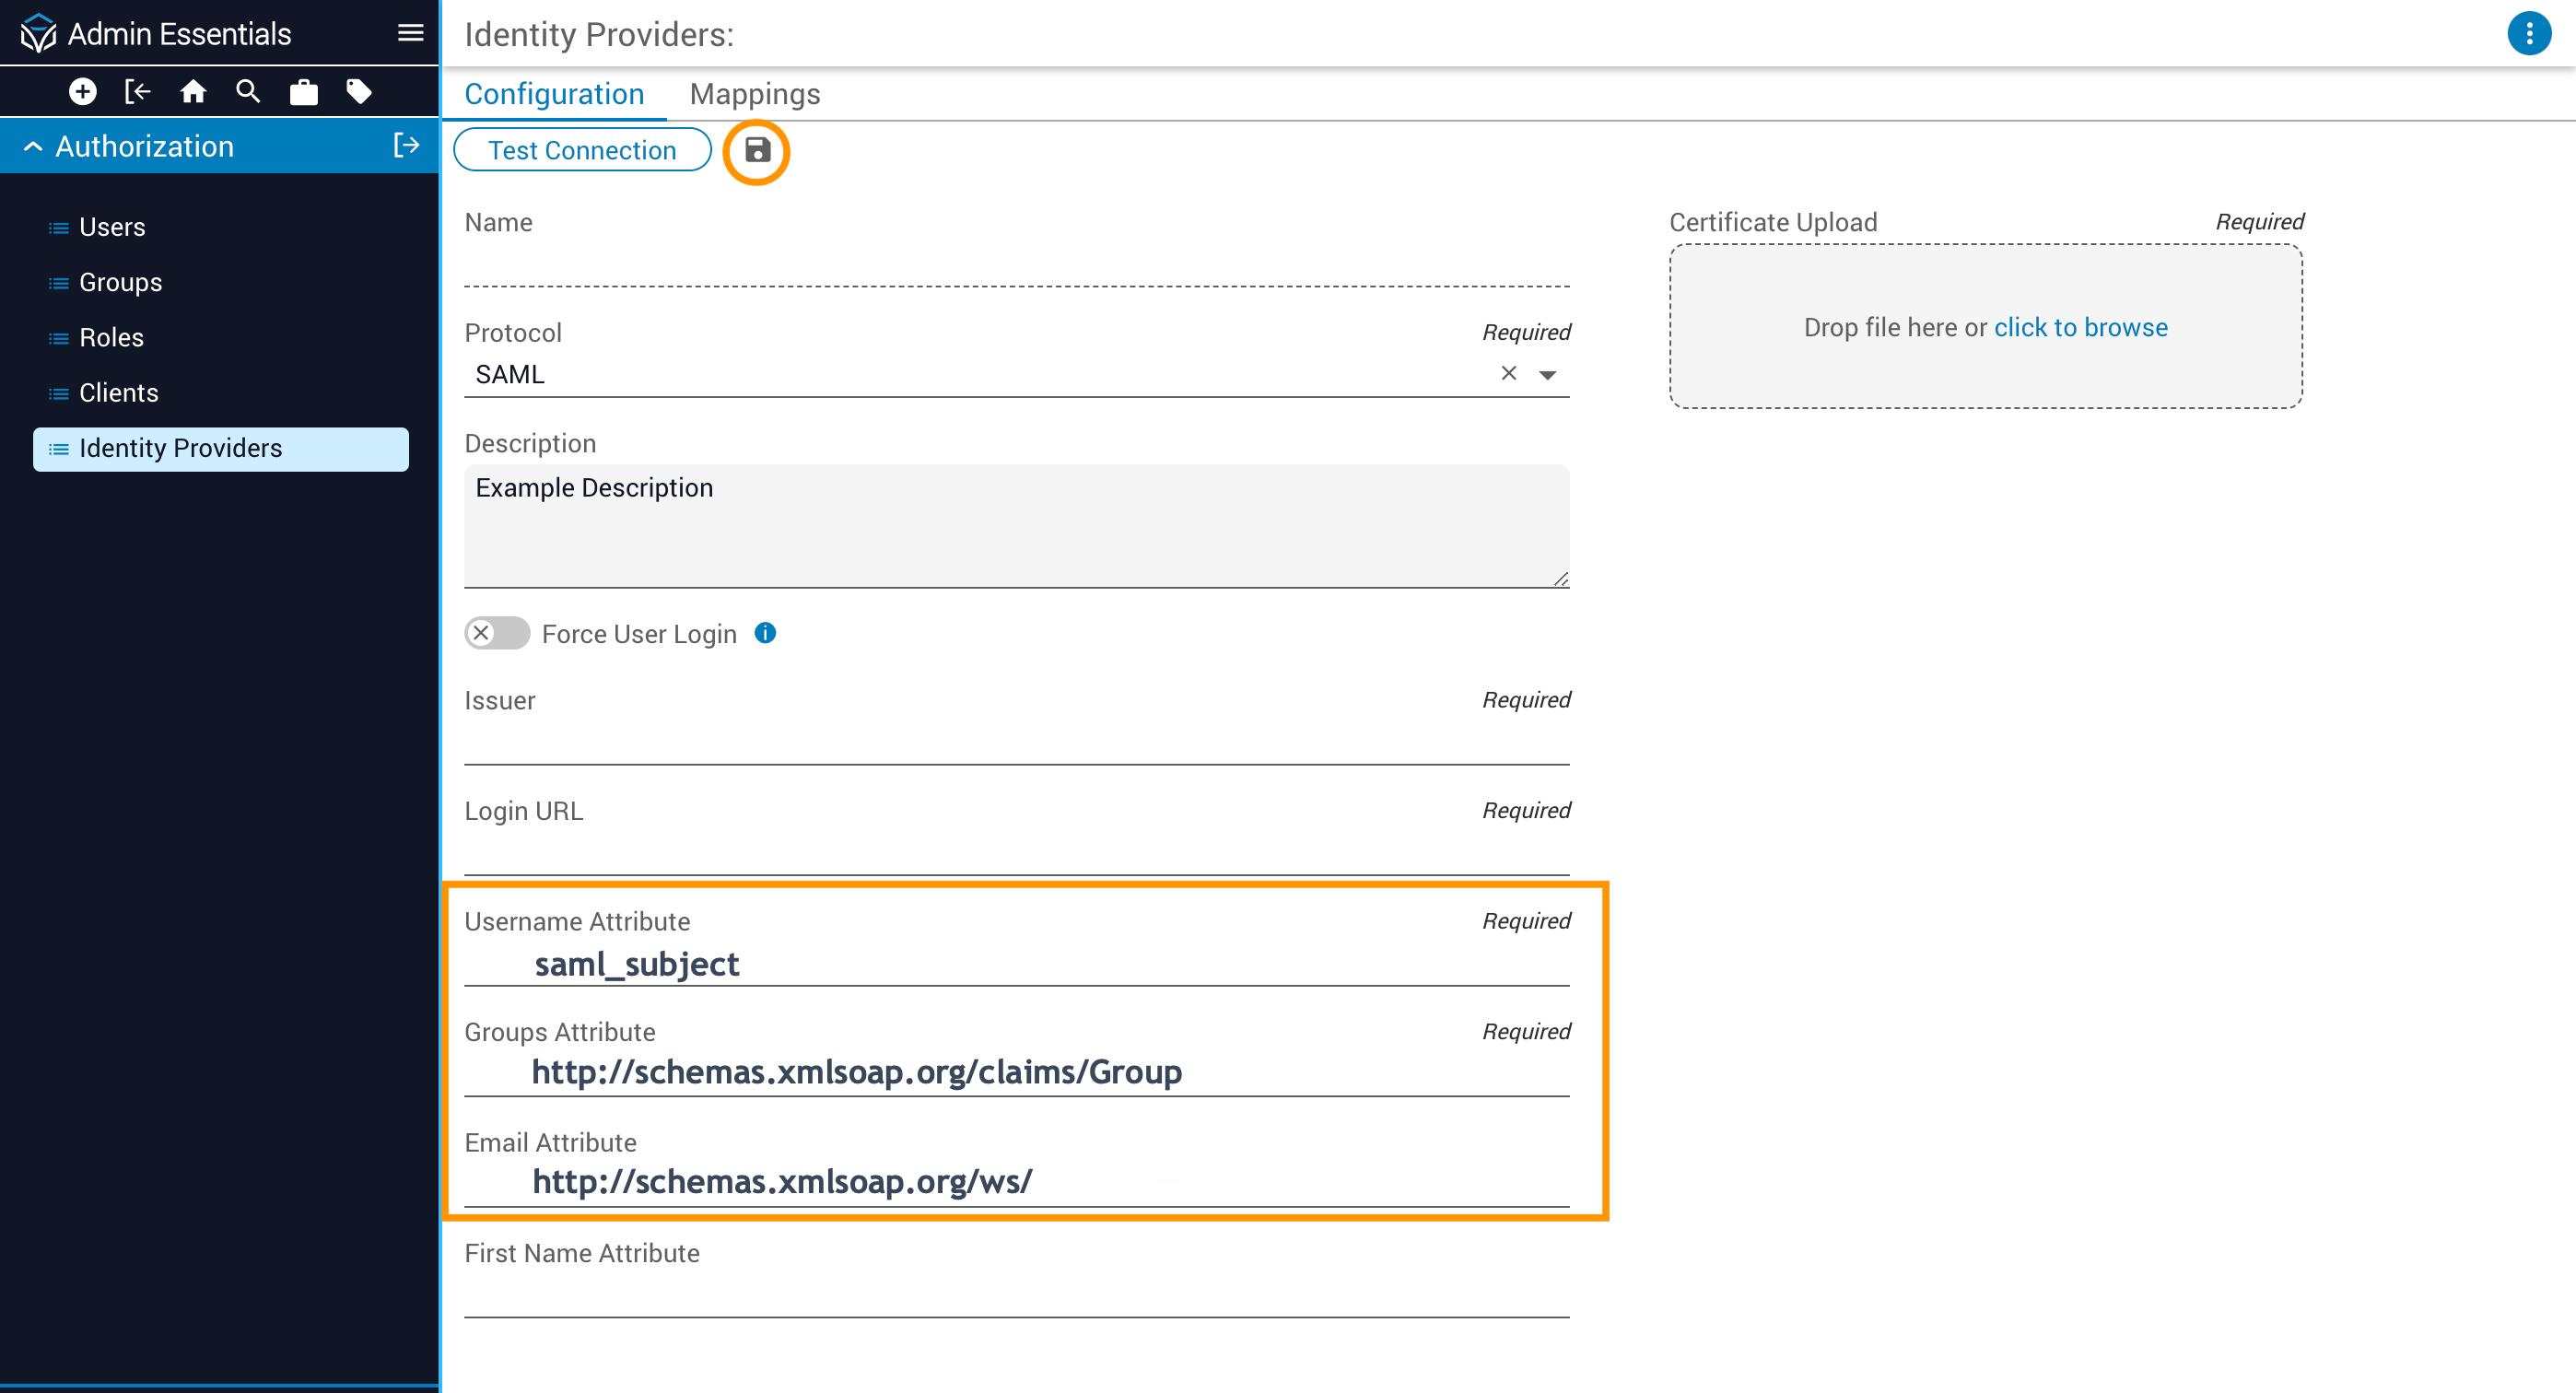Open the vertical three-dot menu top right
Image resolution: width=2576 pixels, height=1393 pixels.
2528,34
